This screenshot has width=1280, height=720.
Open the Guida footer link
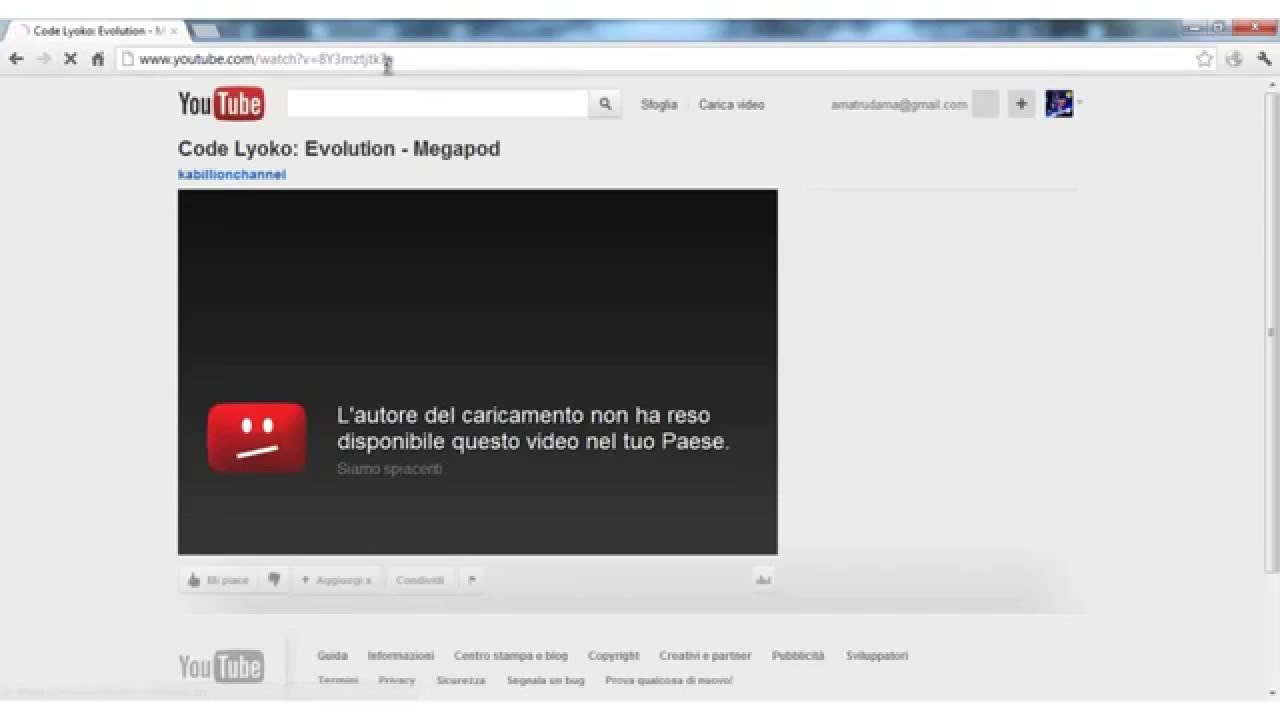point(332,656)
